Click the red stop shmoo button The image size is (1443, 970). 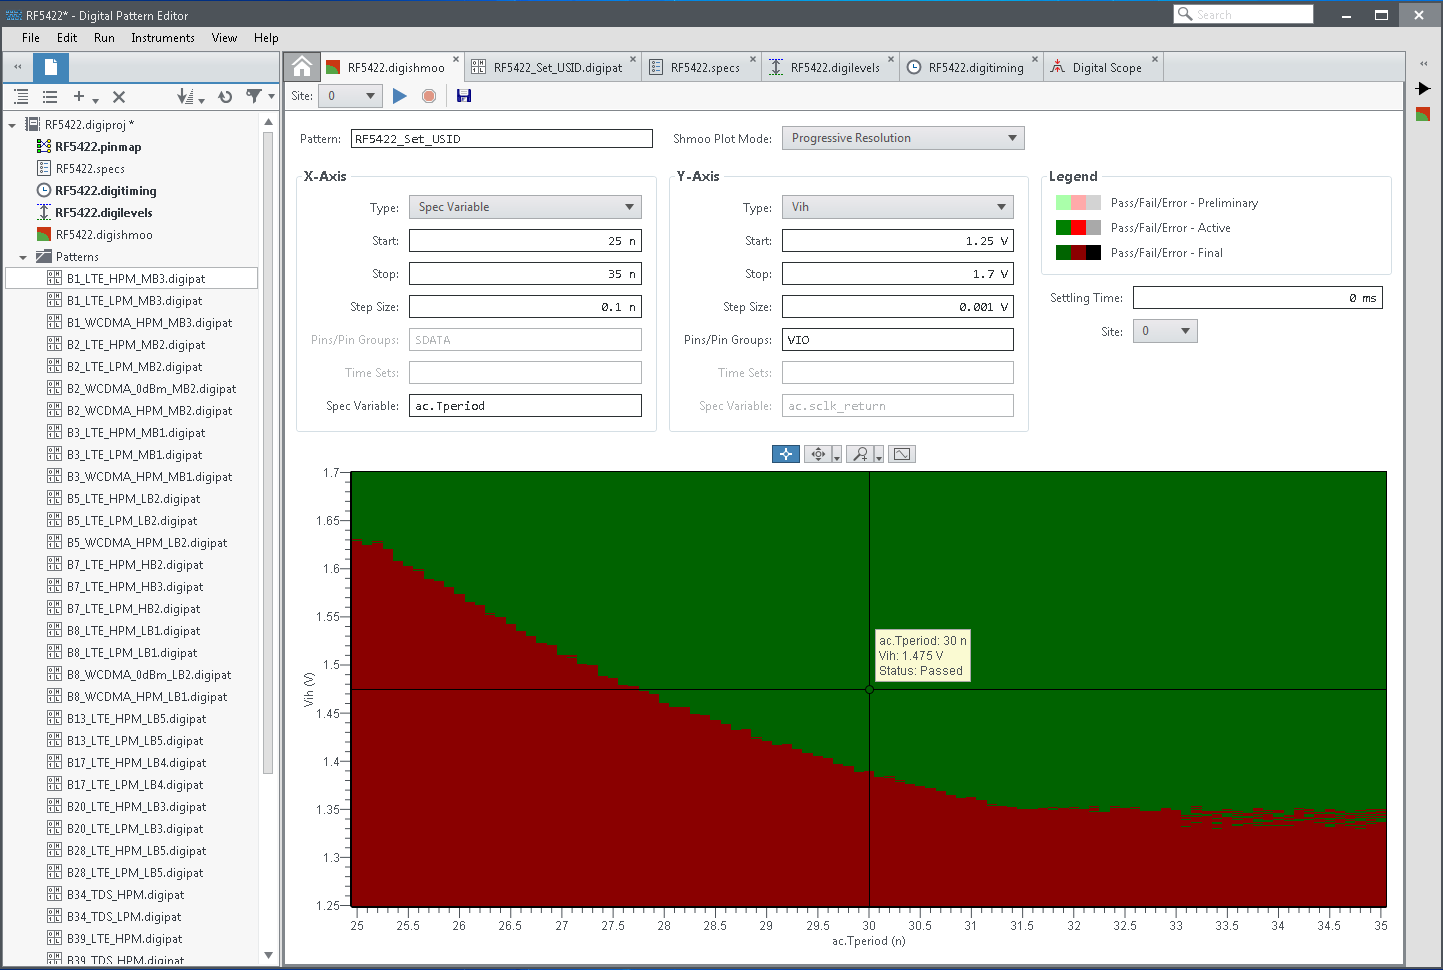point(429,96)
